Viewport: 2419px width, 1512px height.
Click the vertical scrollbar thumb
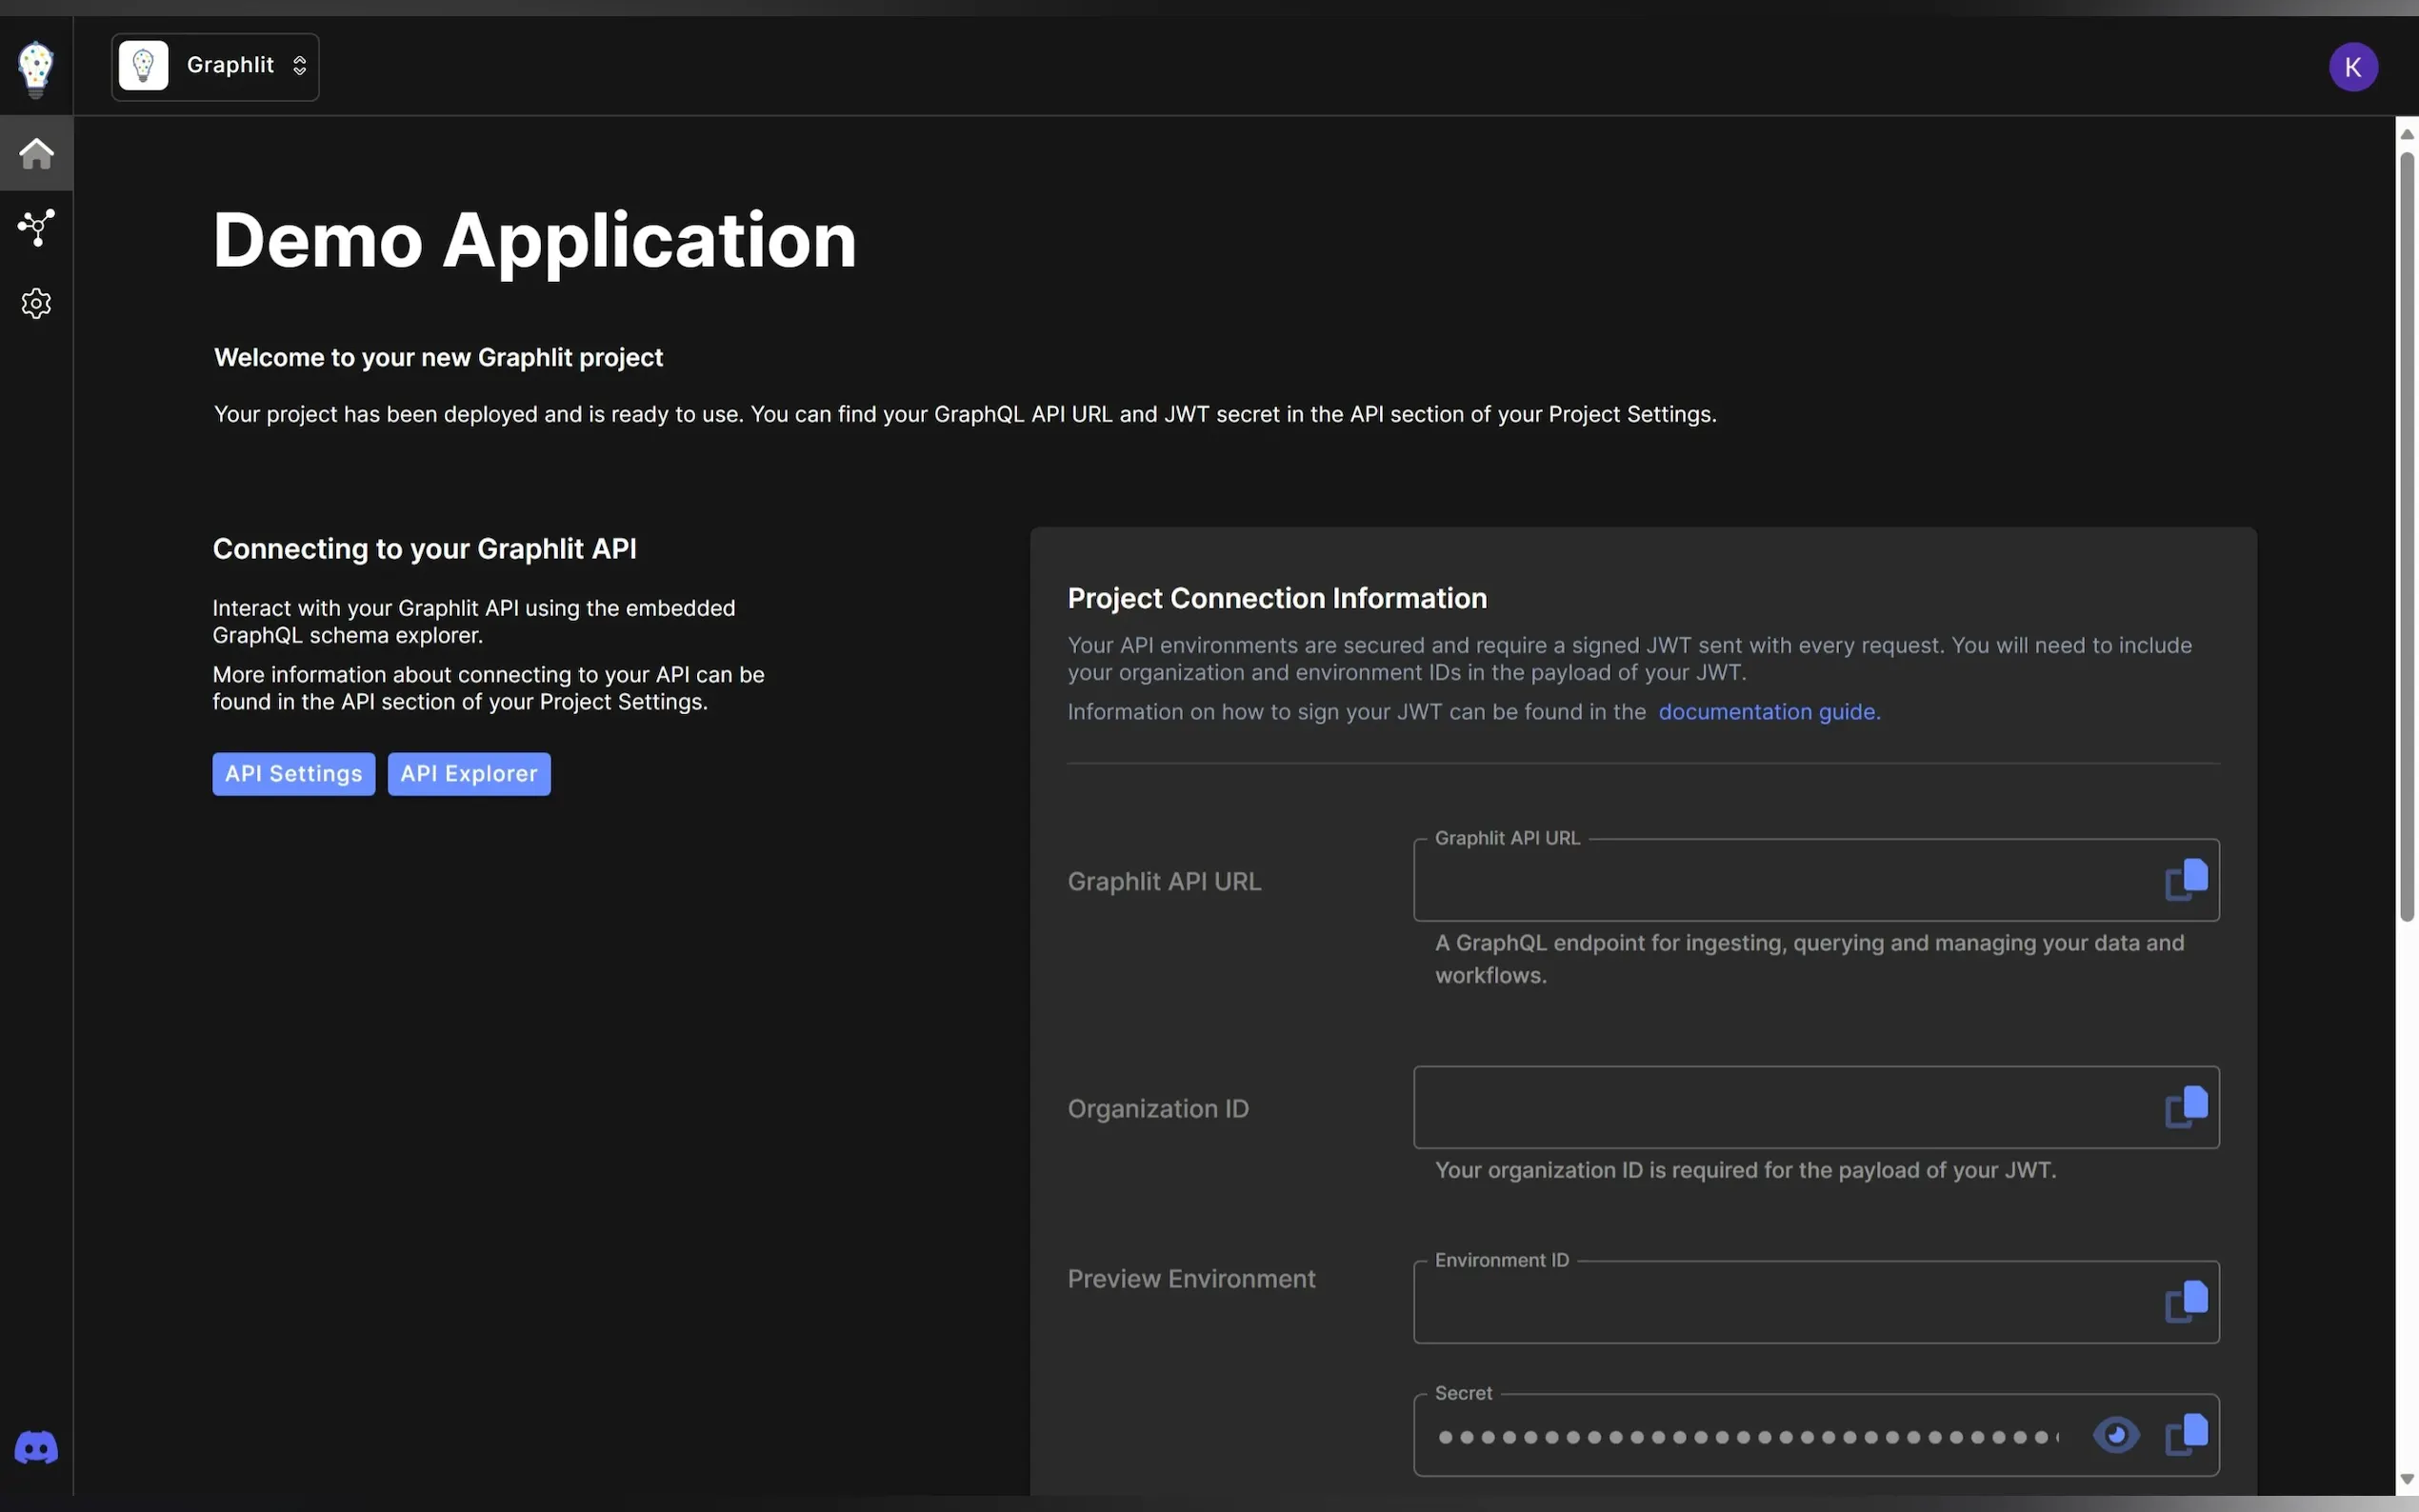(x=2407, y=535)
